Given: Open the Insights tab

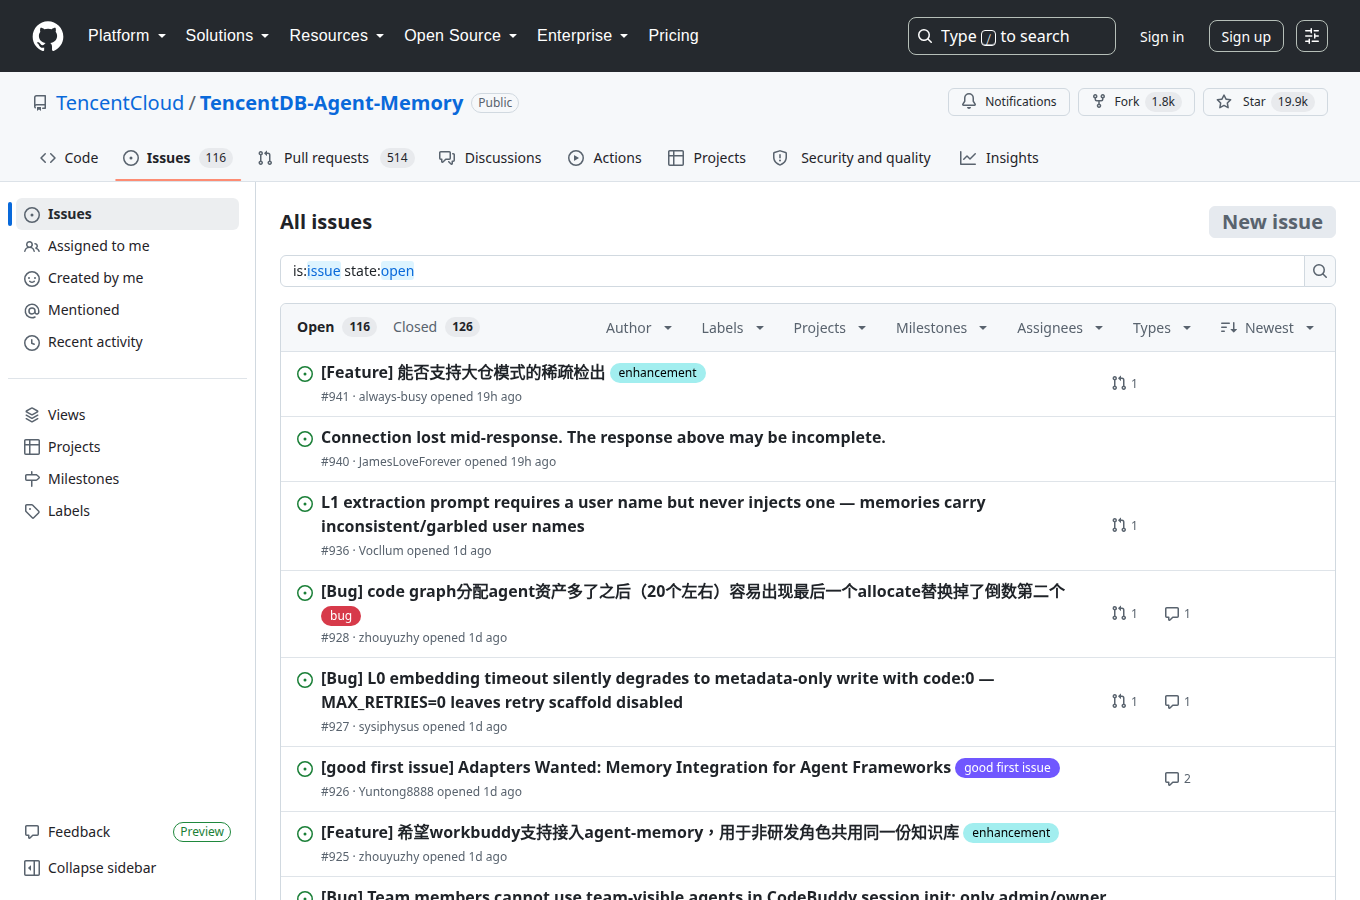Looking at the screenshot, I should [x=999, y=158].
